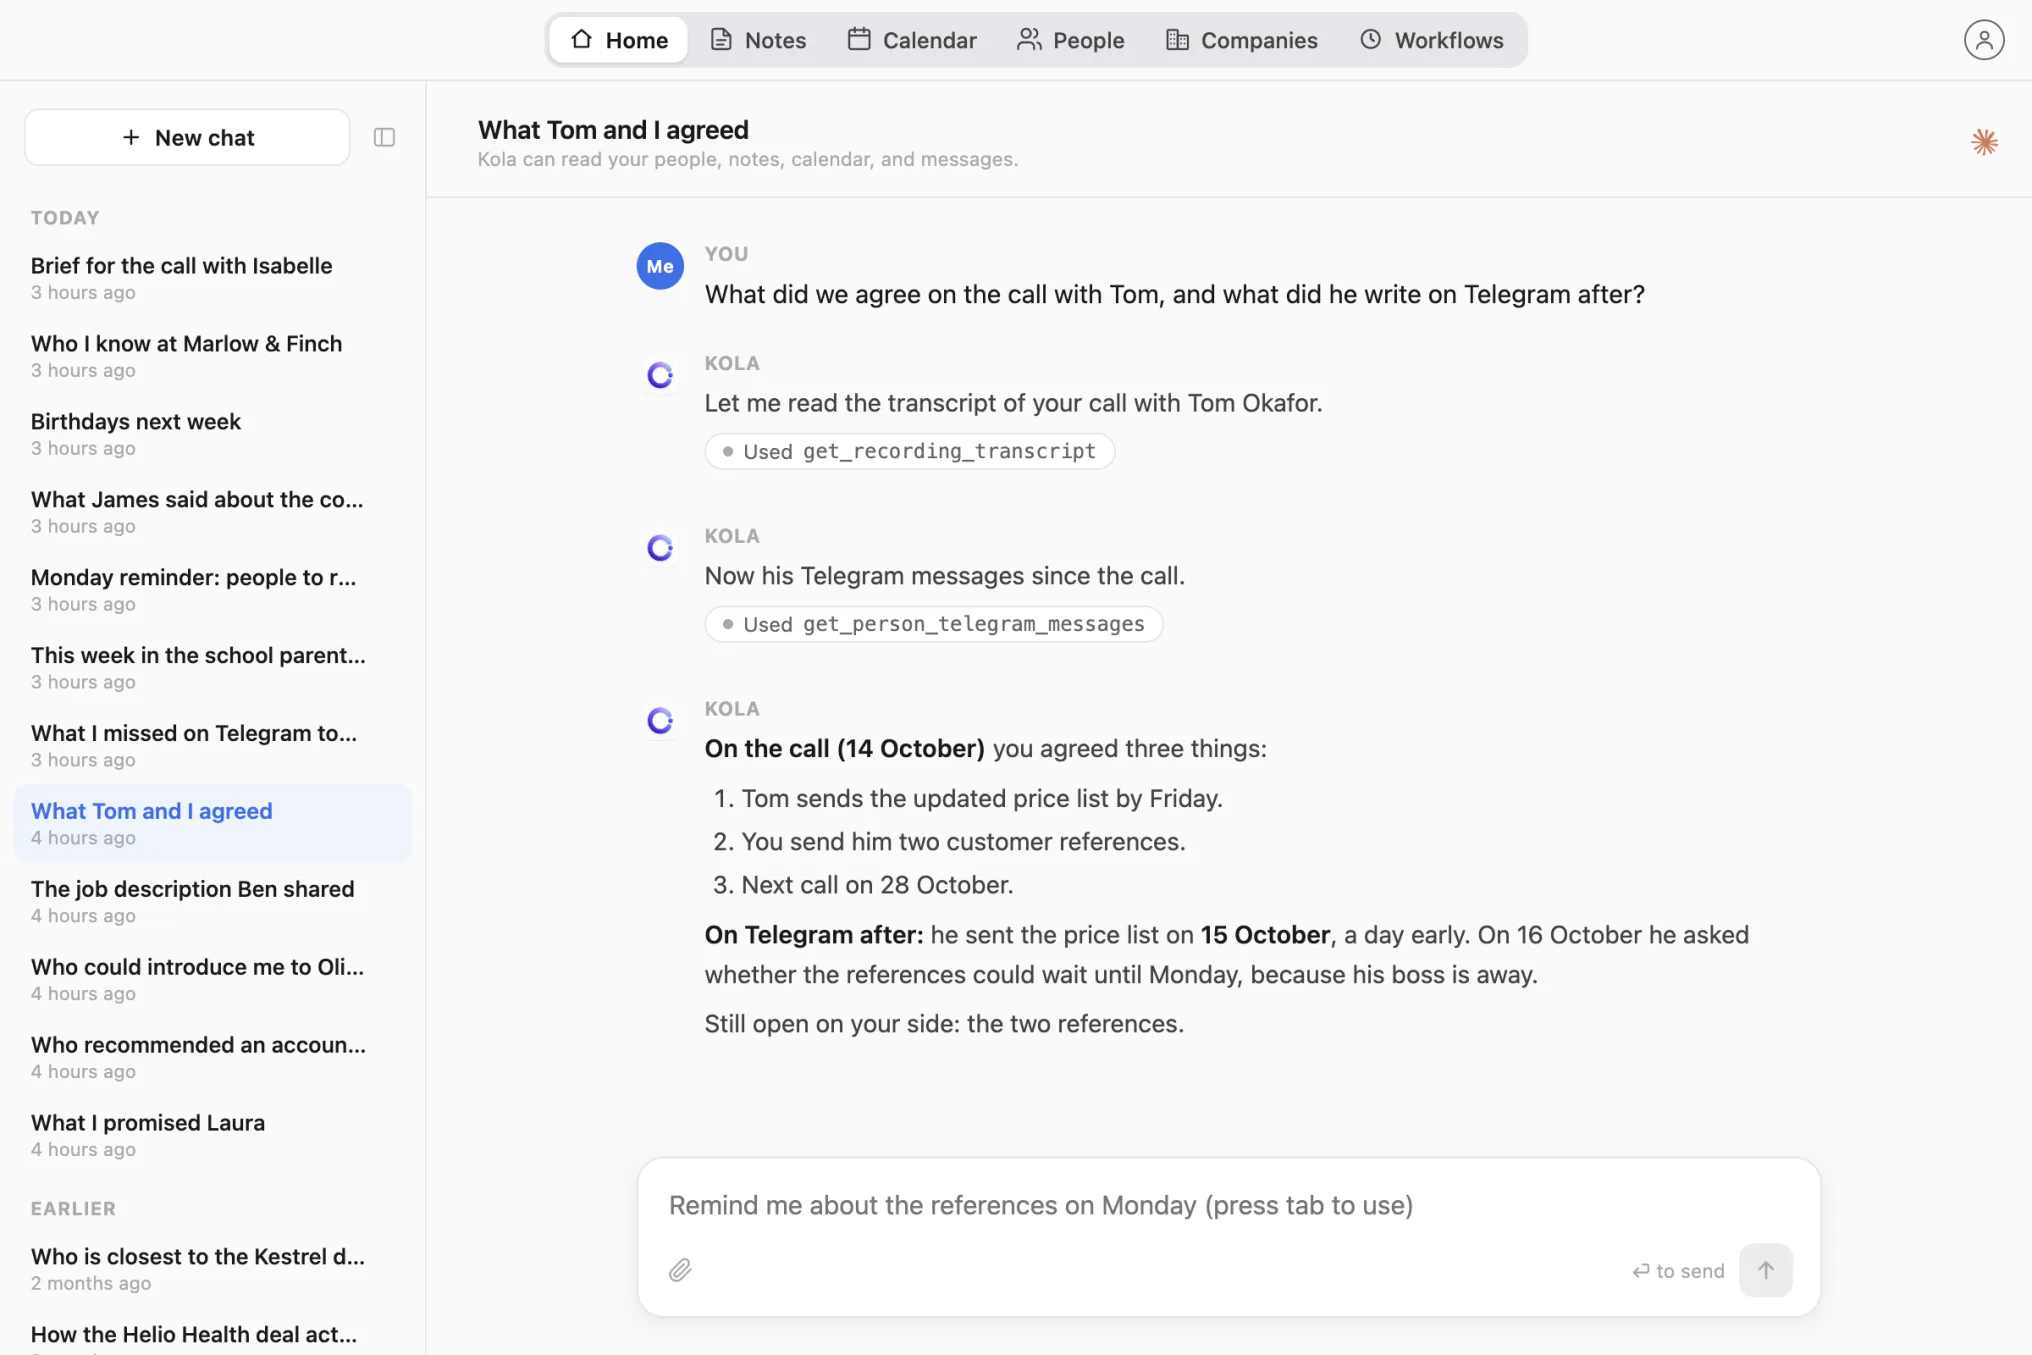This screenshot has width=2032, height=1355.
Task: Click the orange starburst icon
Action: coord(1984,142)
